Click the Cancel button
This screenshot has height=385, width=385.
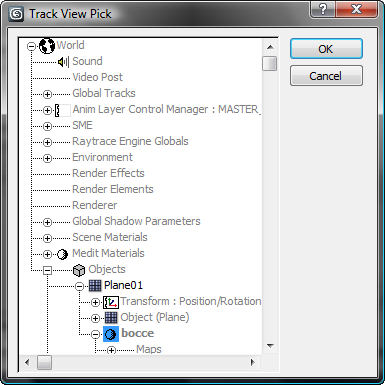click(x=326, y=76)
